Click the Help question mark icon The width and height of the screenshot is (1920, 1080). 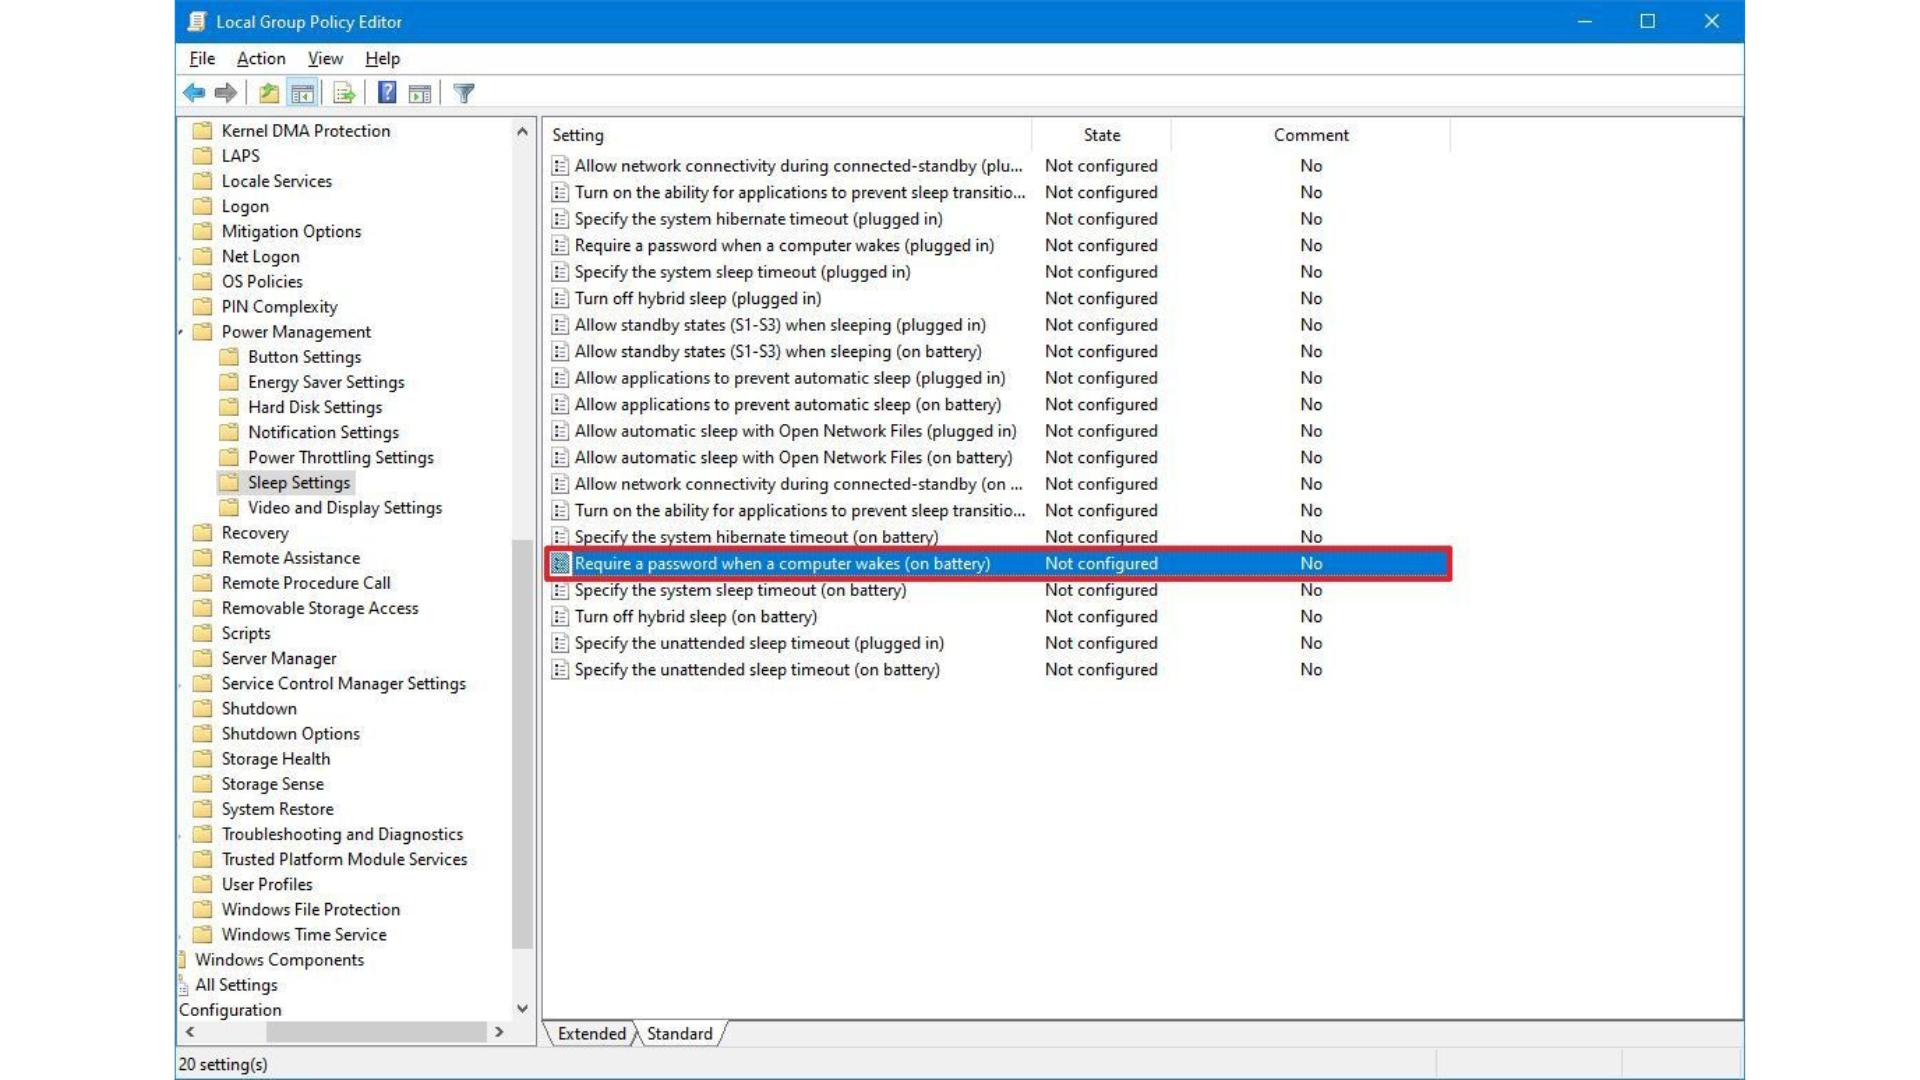[386, 93]
